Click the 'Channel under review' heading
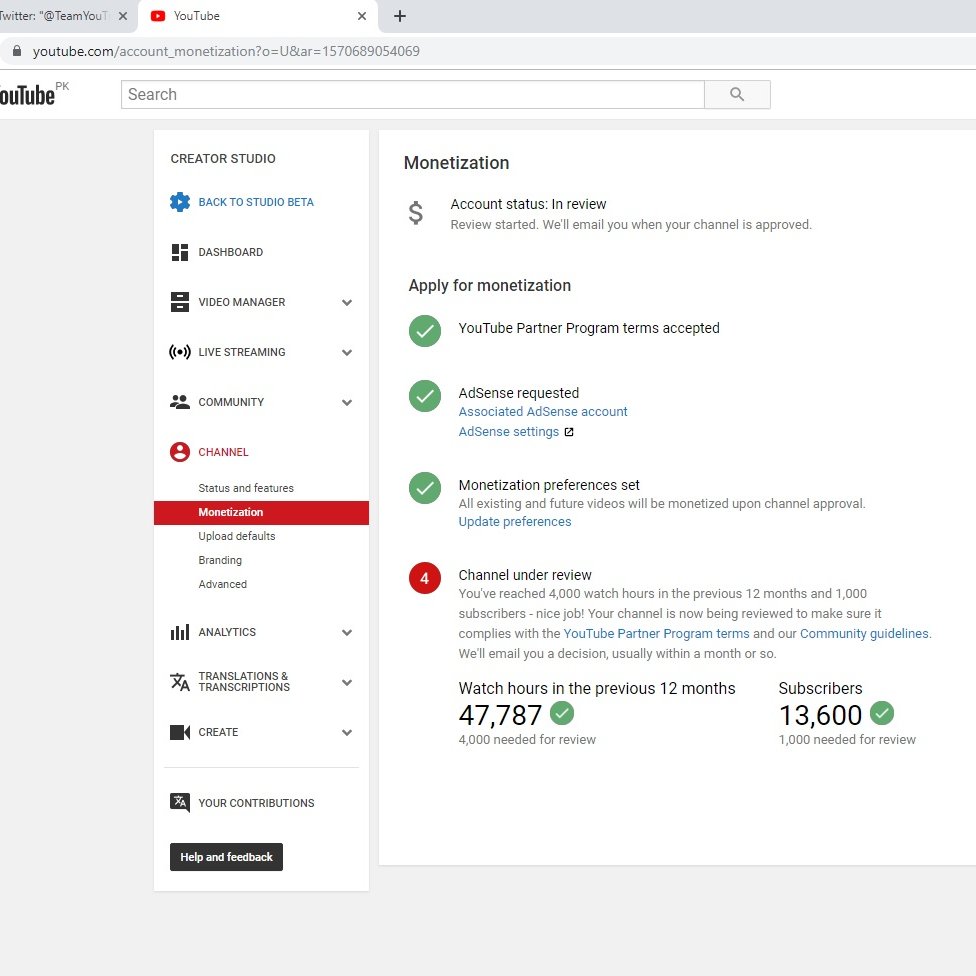The width and height of the screenshot is (976, 976). pyautogui.click(x=525, y=575)
